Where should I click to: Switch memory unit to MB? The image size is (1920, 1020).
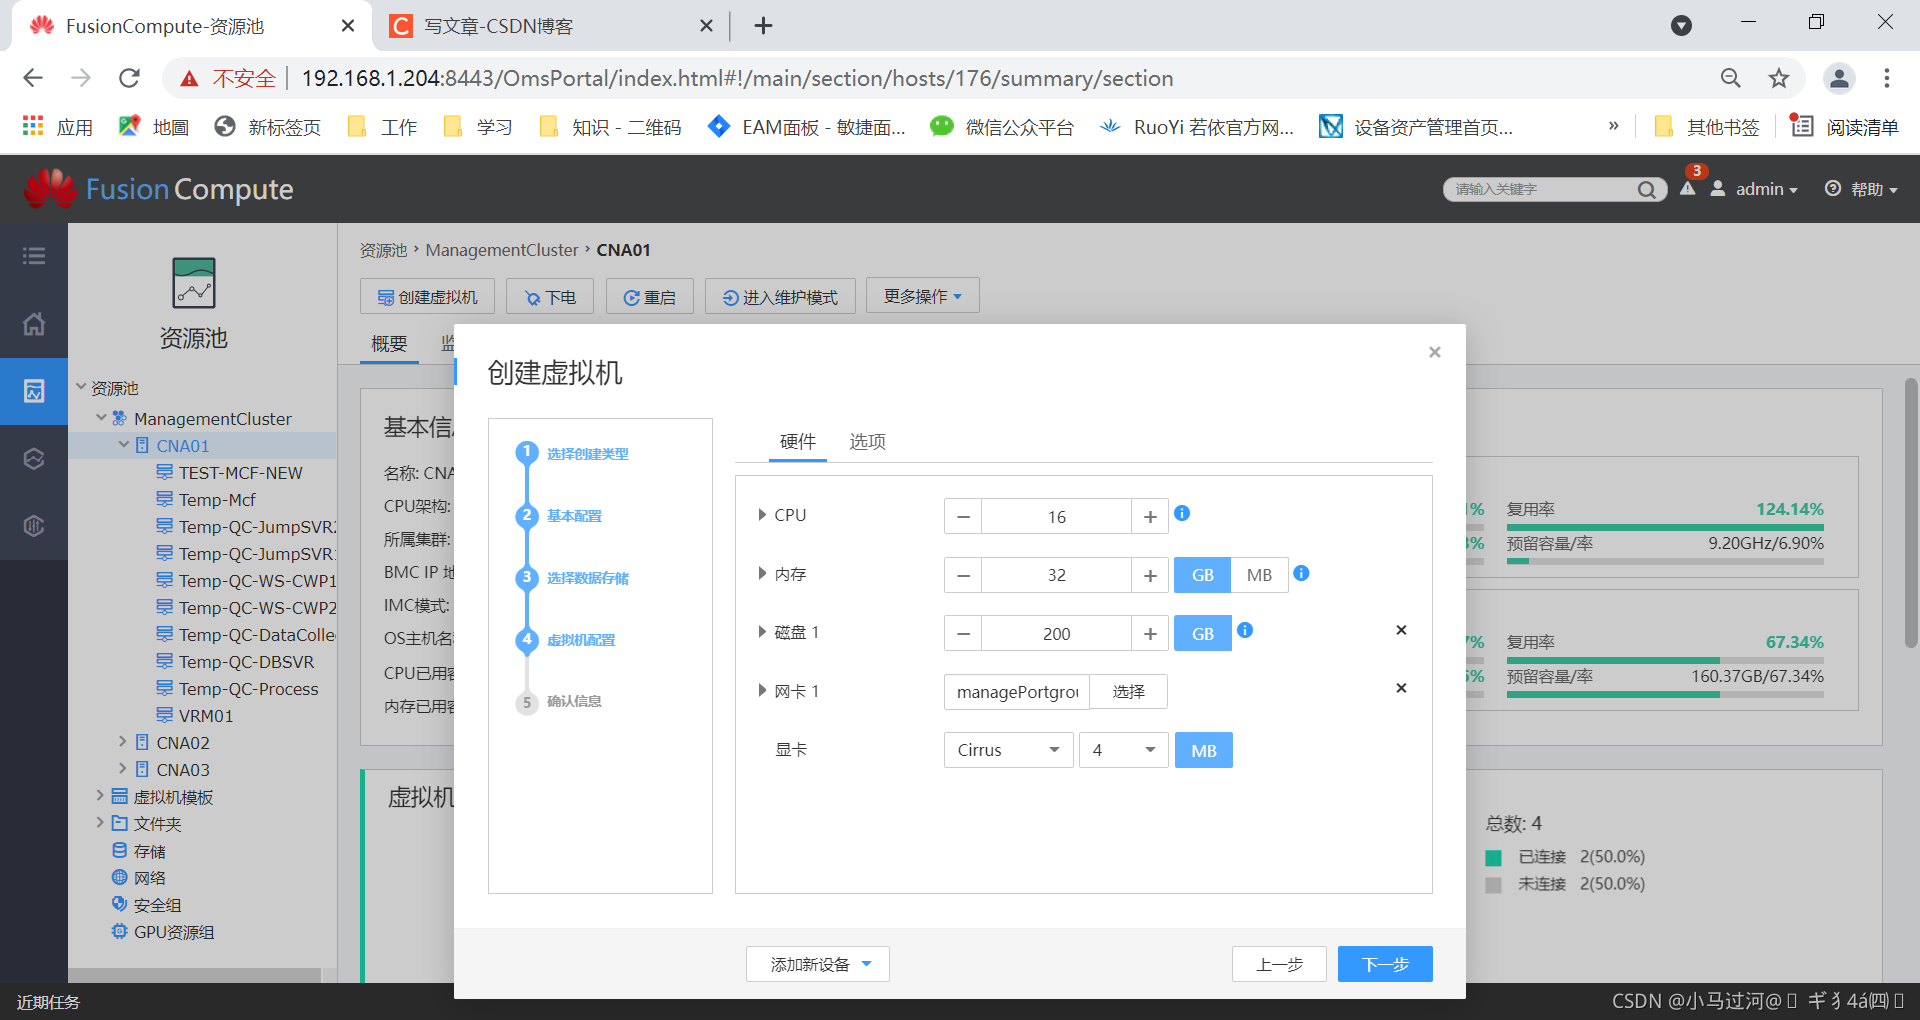pyautogui.click(x=1259, y=574)
